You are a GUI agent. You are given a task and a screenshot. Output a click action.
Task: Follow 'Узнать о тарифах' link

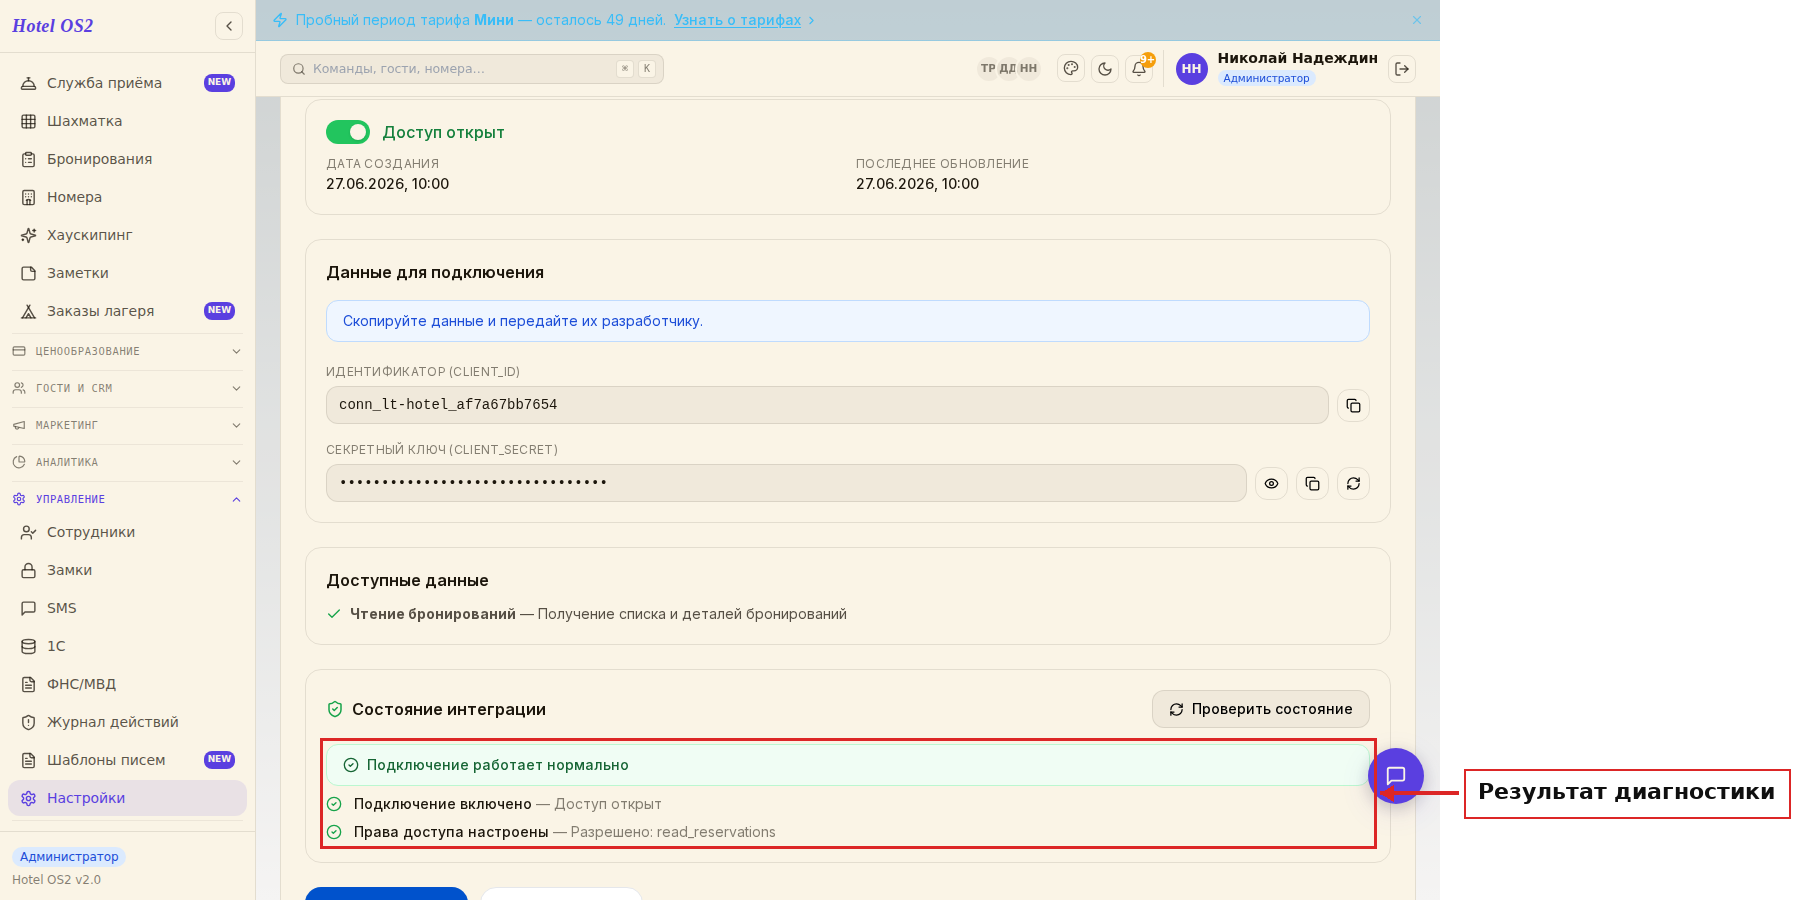(737, 20)
